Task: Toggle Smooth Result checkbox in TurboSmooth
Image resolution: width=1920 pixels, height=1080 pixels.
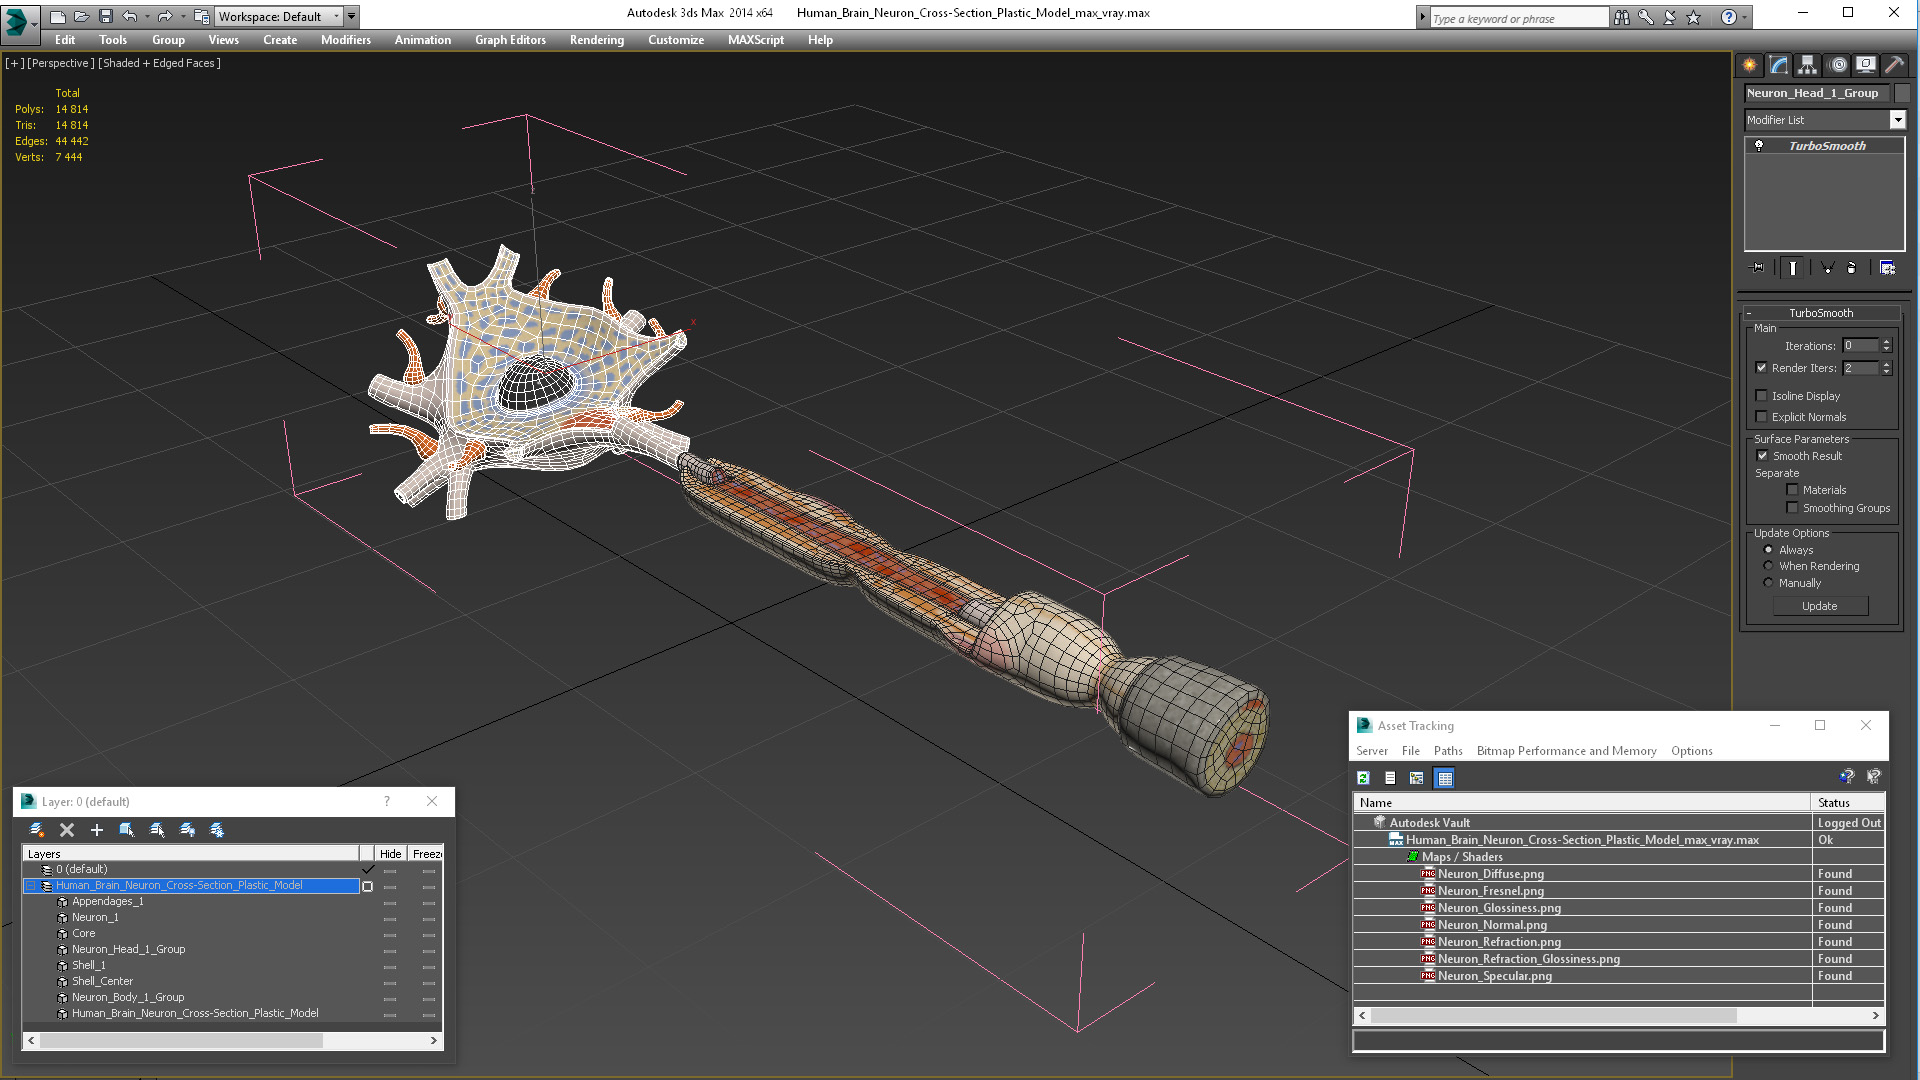Action: click(1762, 455)
